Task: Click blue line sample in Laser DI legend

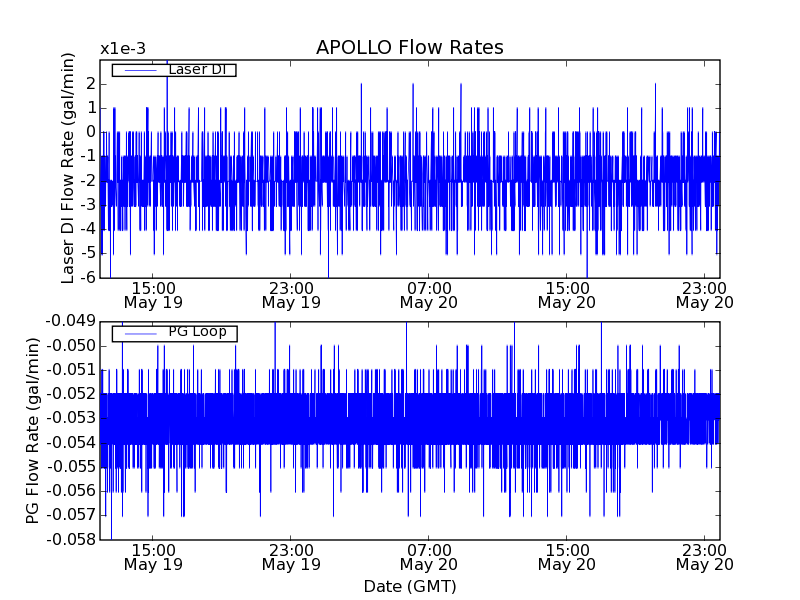Action: 139,70
